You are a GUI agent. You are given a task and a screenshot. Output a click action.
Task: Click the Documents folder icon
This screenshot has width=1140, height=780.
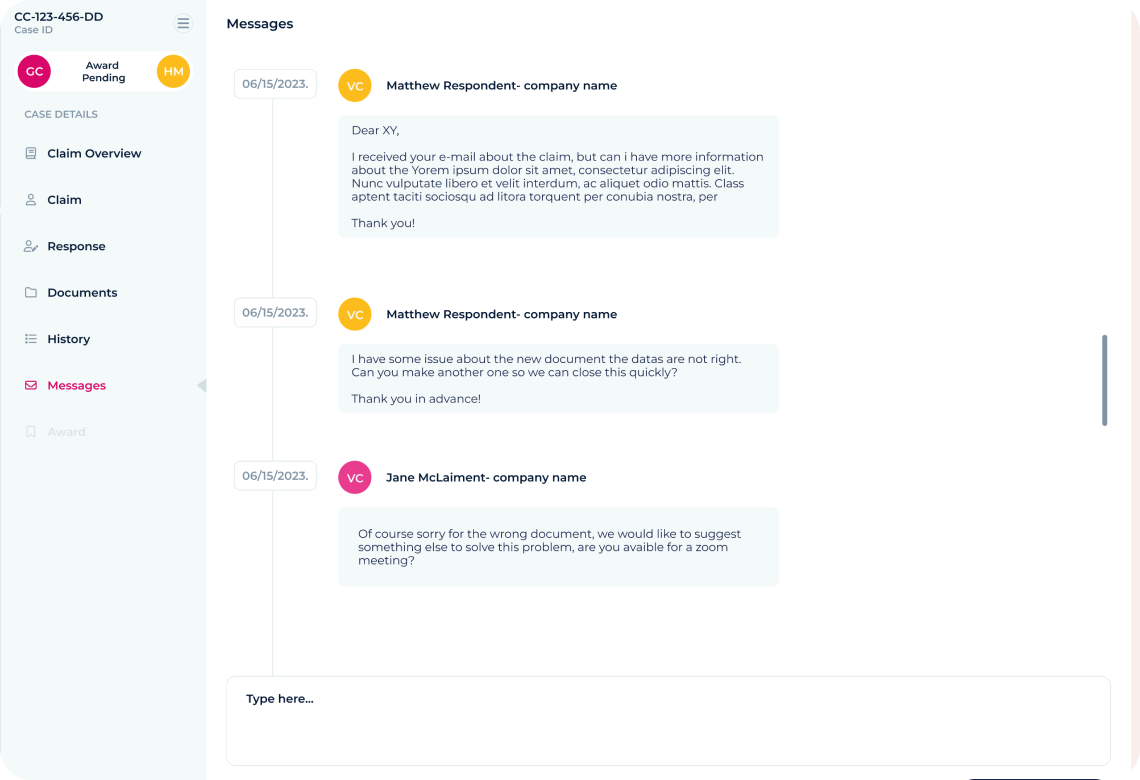point(31,292)
